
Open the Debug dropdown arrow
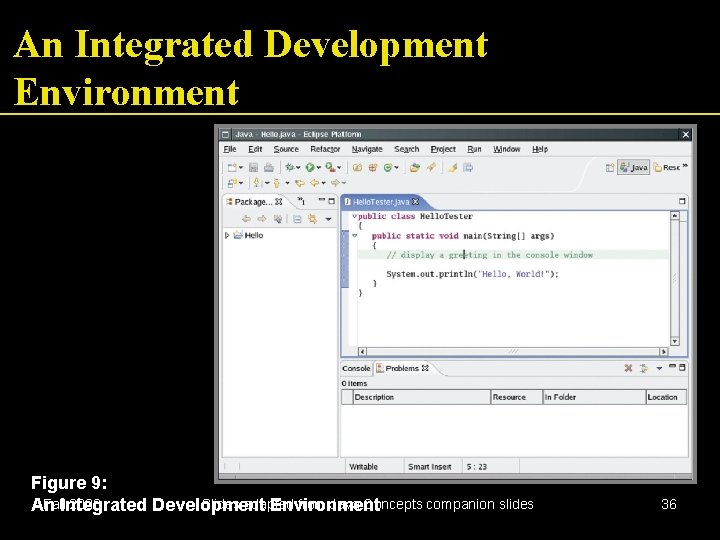click(x=298, y=168)
